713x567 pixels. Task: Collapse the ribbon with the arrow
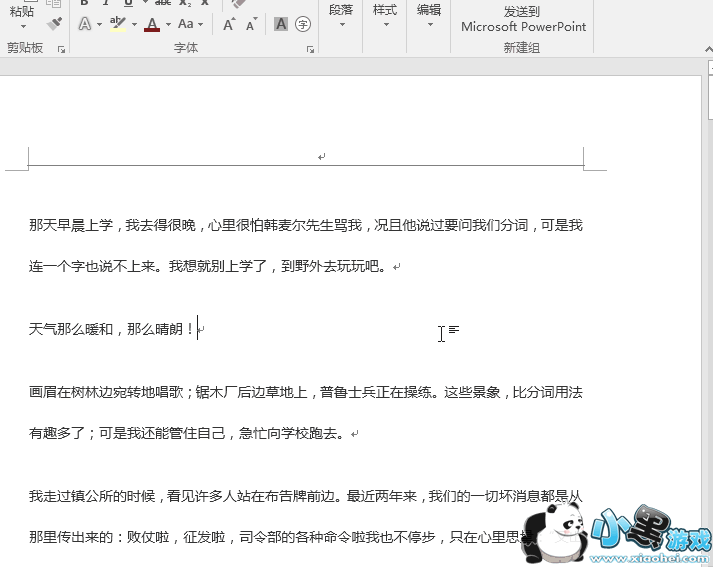pyautogui.click(x=708, y=49)
